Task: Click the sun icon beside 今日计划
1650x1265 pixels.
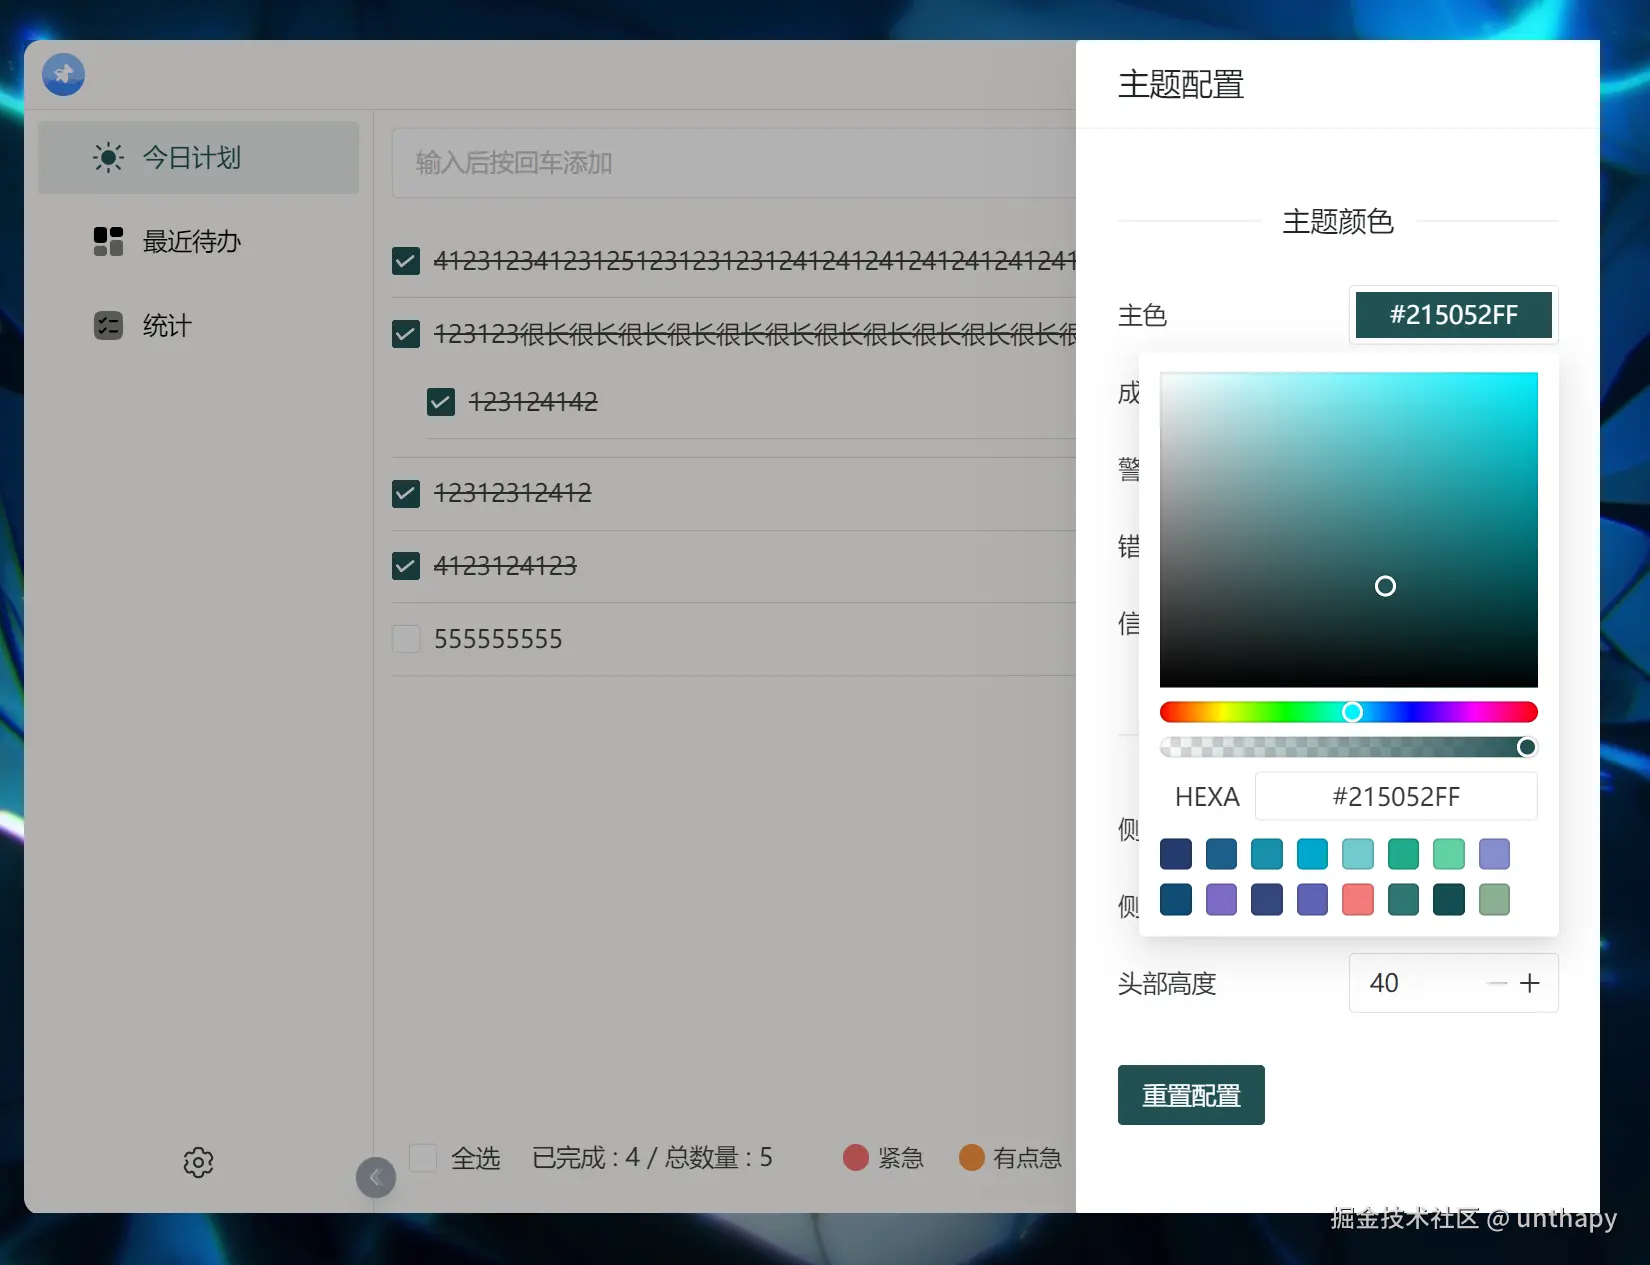Action: [x=108, y=157]
